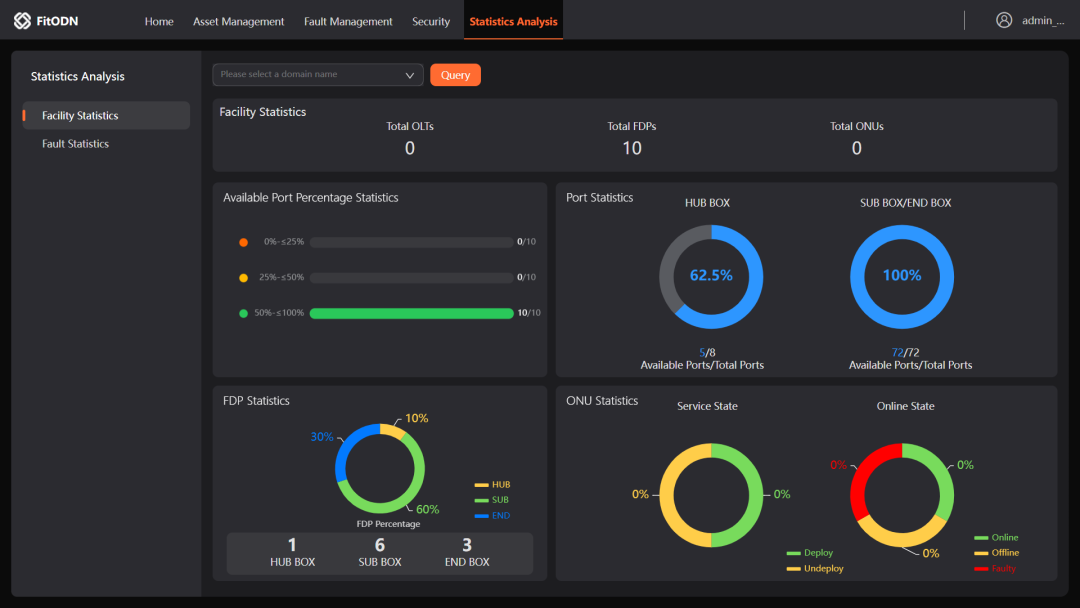This screenshot has width=1080, height=608.
Task: Toggle the HUB legend in FDP Statistics
Action: coord(492,485)
